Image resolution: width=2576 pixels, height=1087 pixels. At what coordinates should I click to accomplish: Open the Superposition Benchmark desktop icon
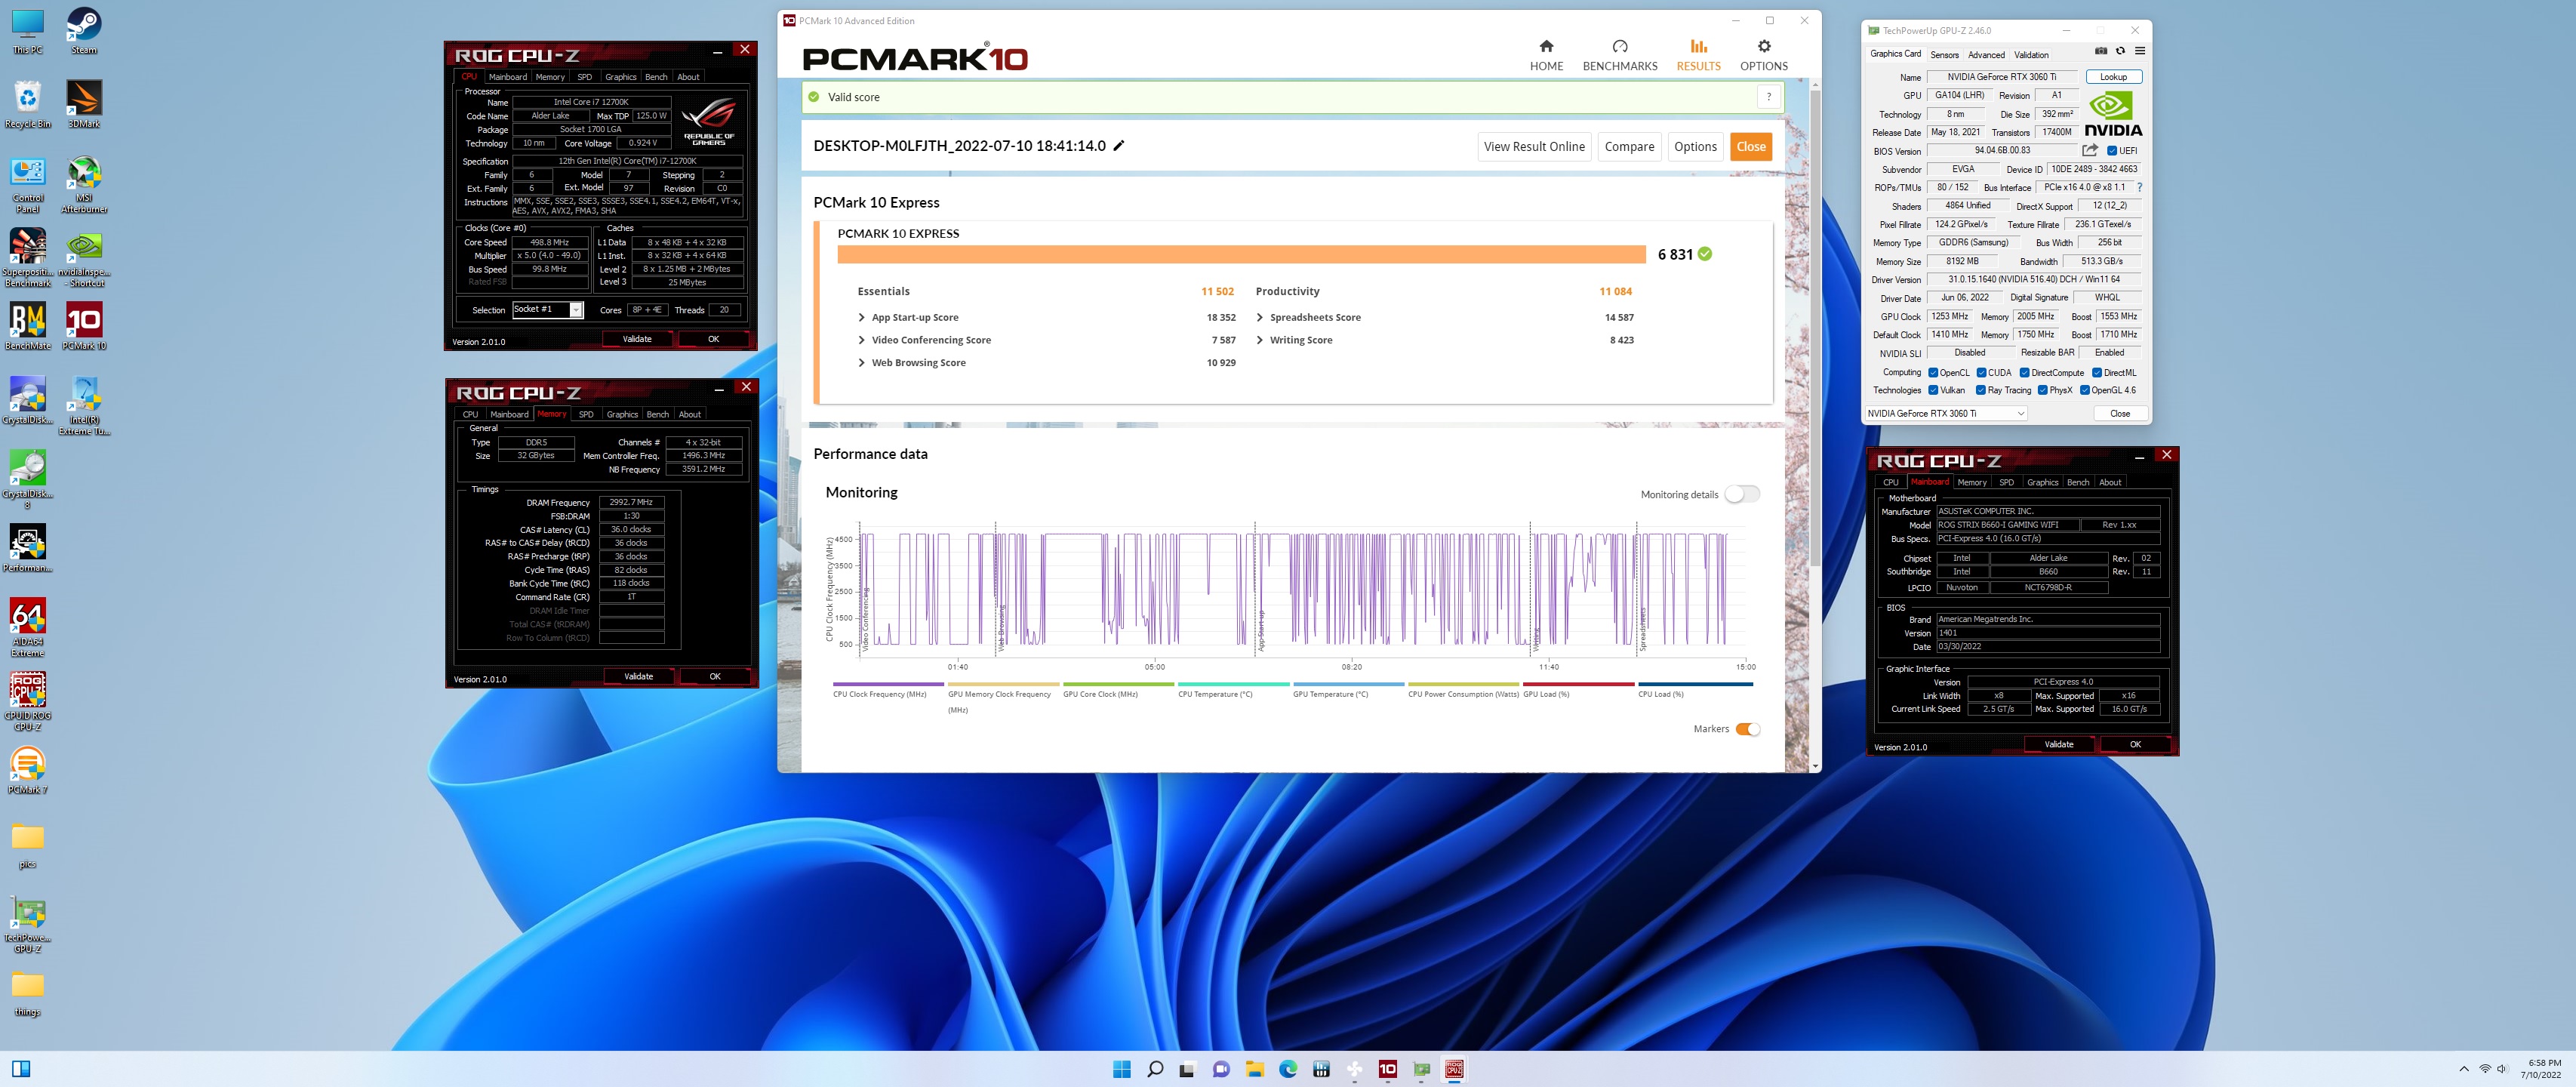pos(27,258)
